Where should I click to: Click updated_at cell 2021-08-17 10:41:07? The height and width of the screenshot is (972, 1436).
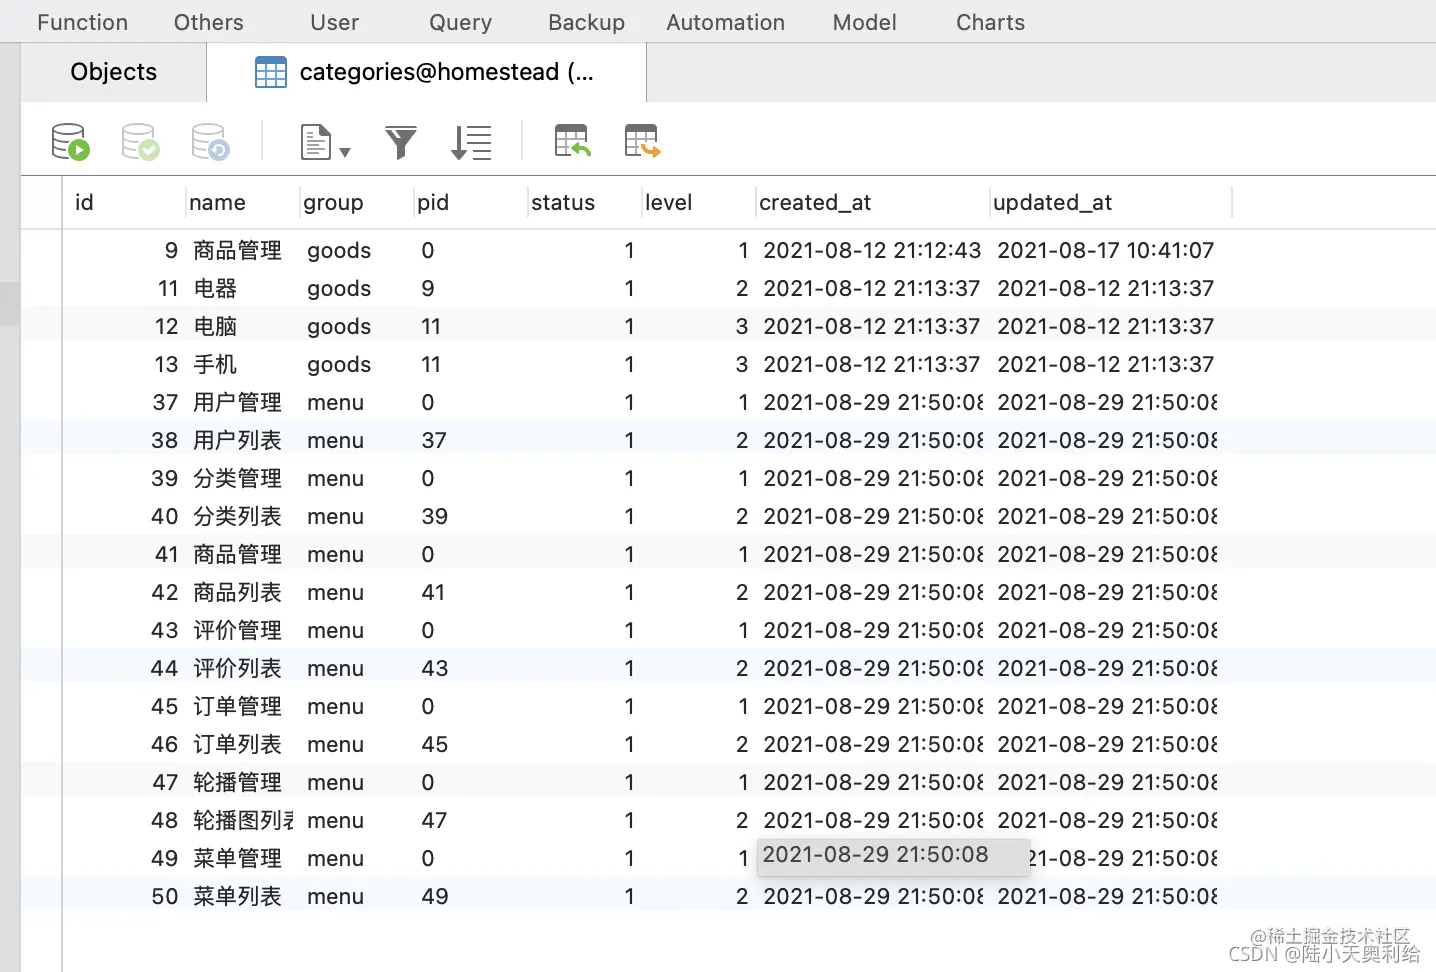click(x=1106, y=251)
